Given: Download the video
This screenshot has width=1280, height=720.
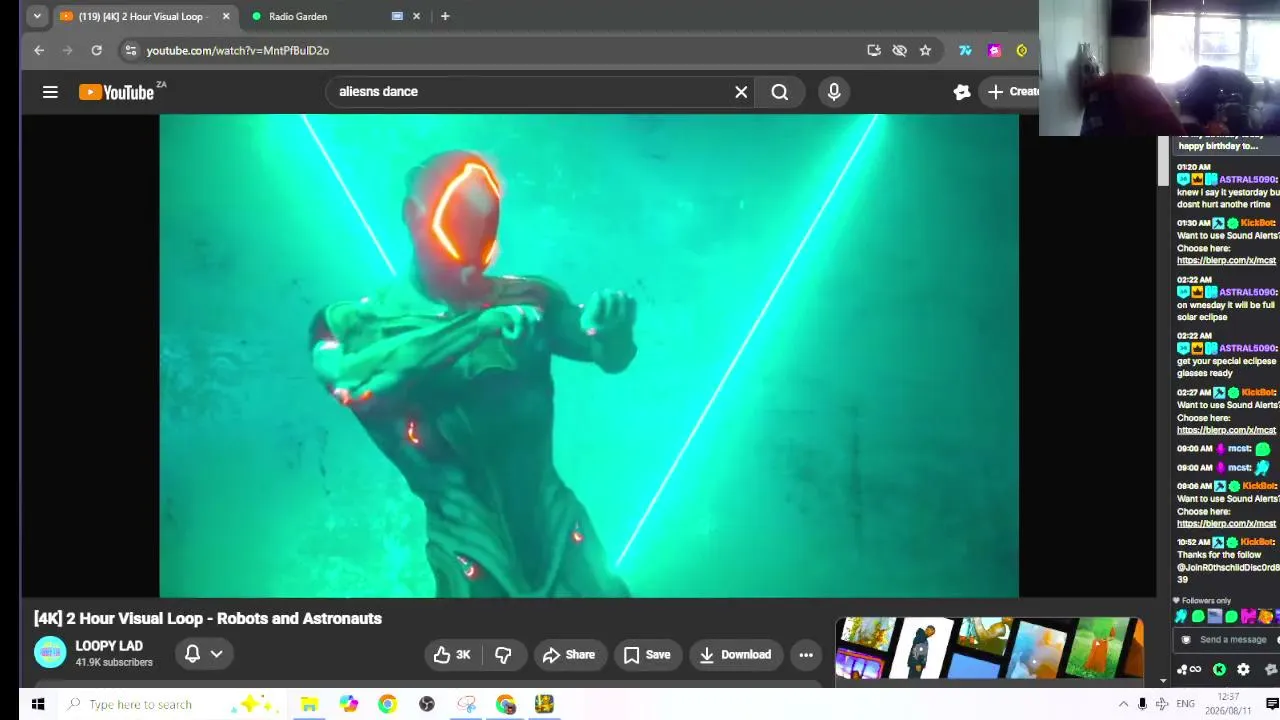Looking at the screenshot, I should 735,655.
